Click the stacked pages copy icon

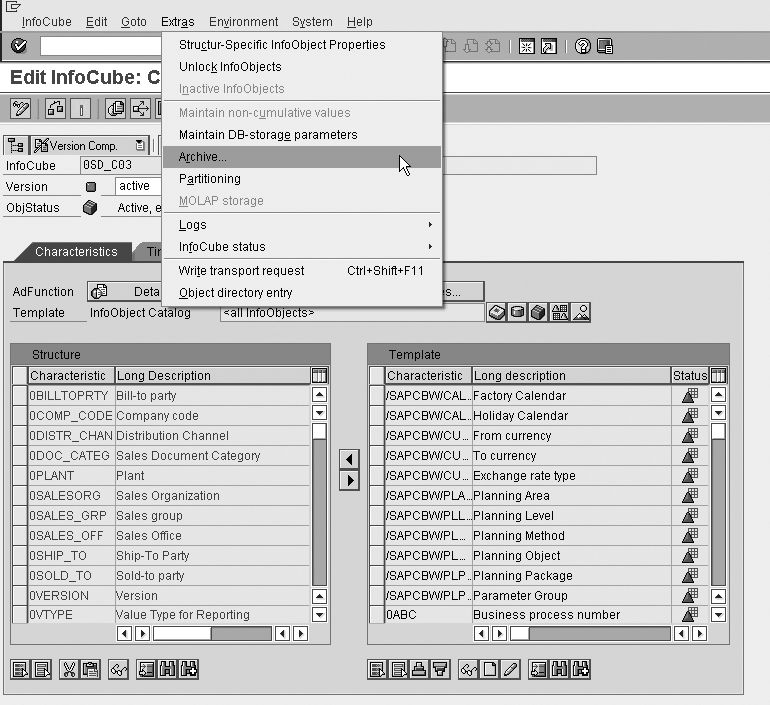click(x=116, y=108)
